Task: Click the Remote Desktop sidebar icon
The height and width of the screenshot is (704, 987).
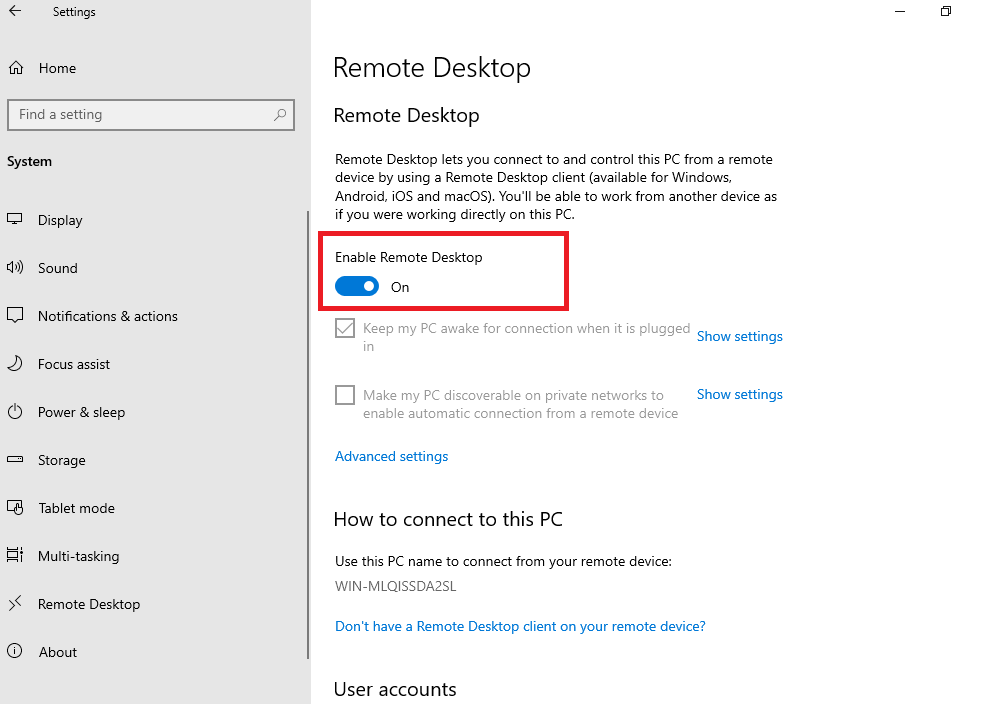Action: pyautogui.click(x=15, y=603)
